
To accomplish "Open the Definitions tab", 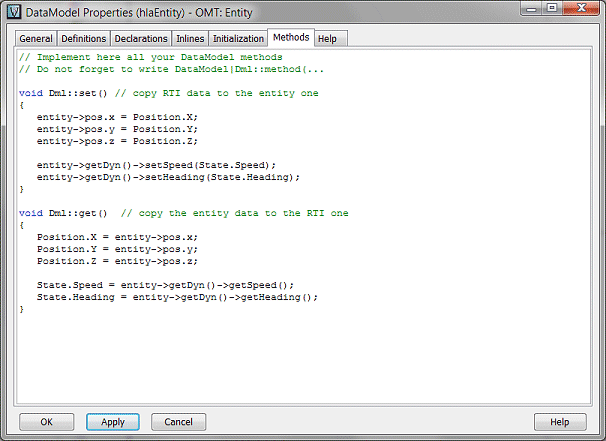I will [84, 38].
